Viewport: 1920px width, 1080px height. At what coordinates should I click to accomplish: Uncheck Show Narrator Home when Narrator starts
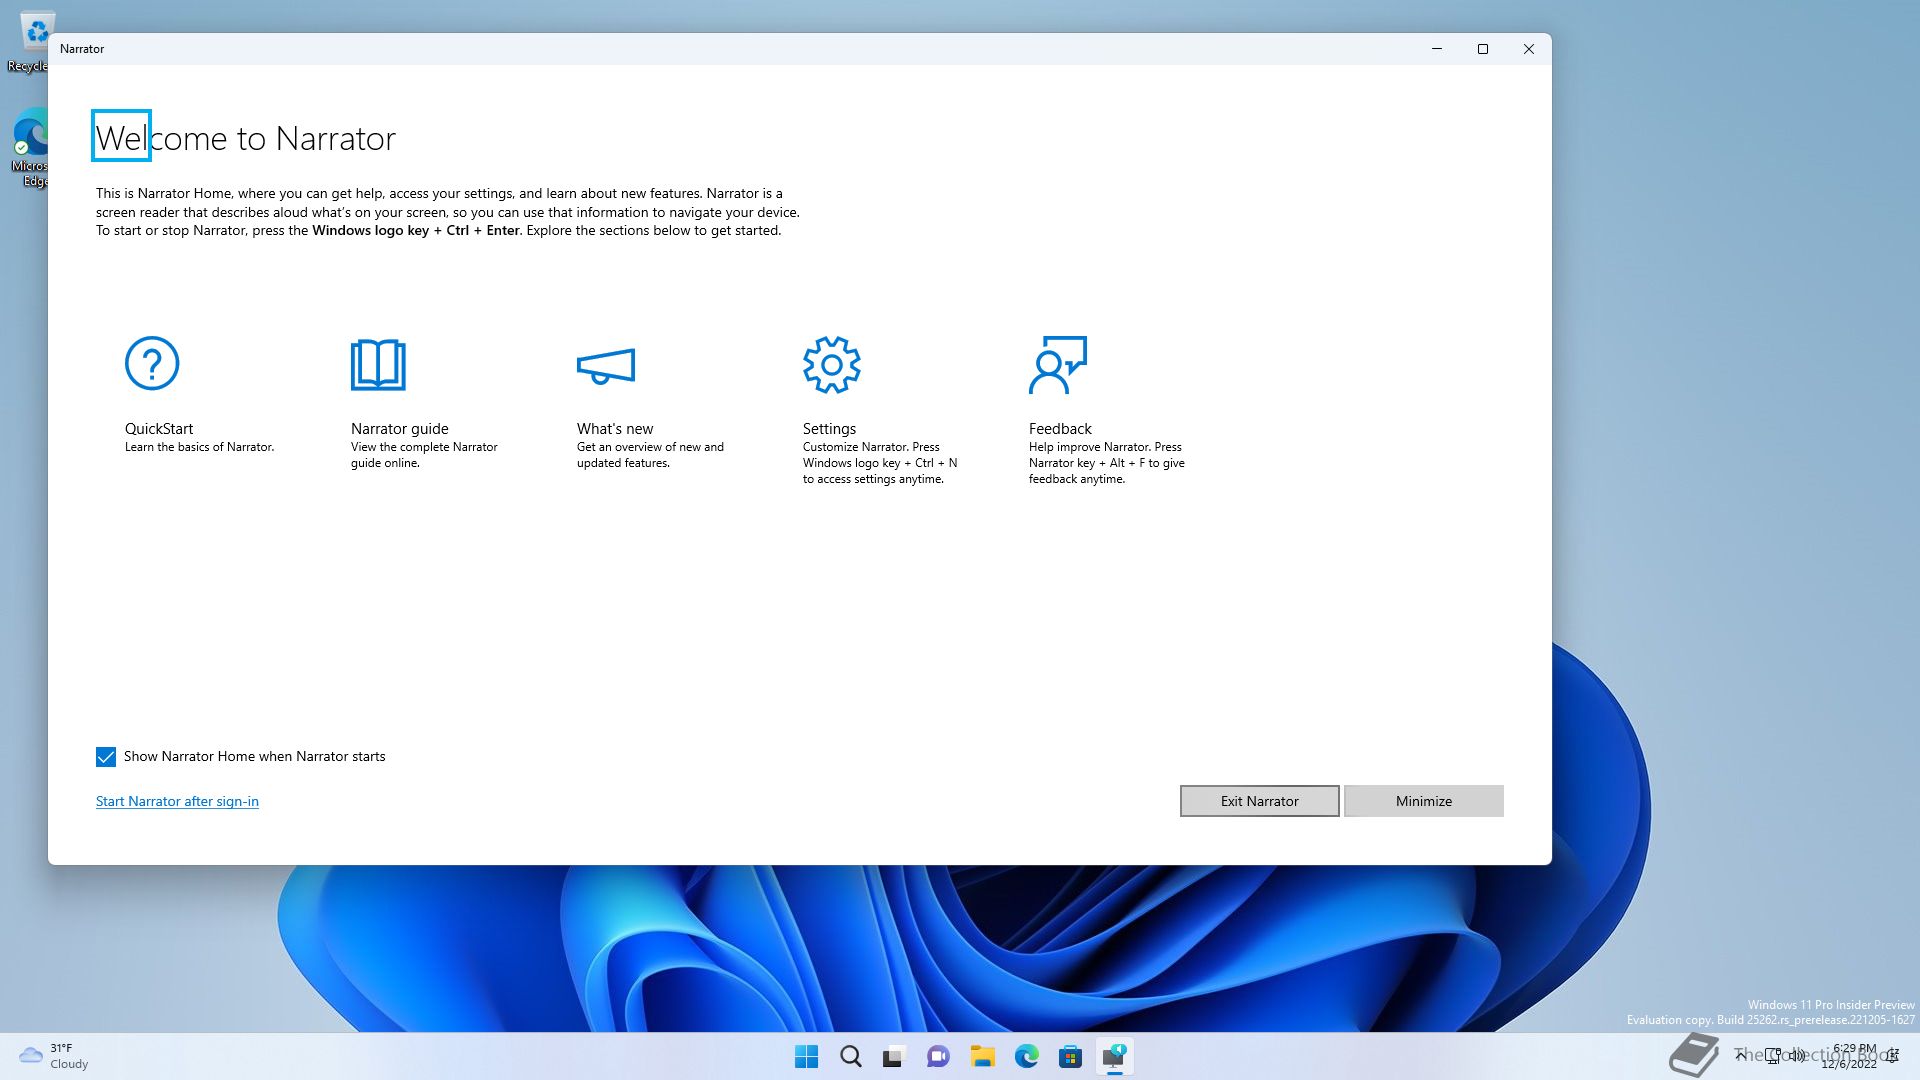click(106, 757)
